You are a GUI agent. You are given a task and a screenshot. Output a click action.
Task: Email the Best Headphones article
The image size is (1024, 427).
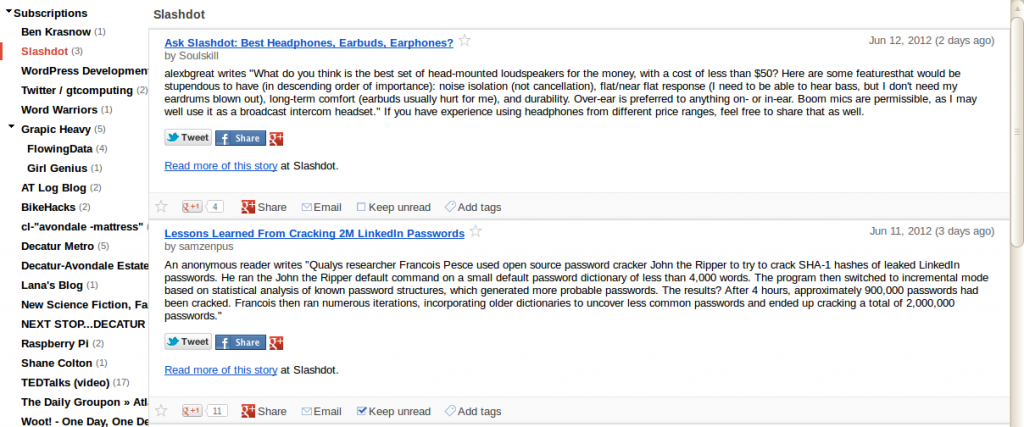point(321,207)
